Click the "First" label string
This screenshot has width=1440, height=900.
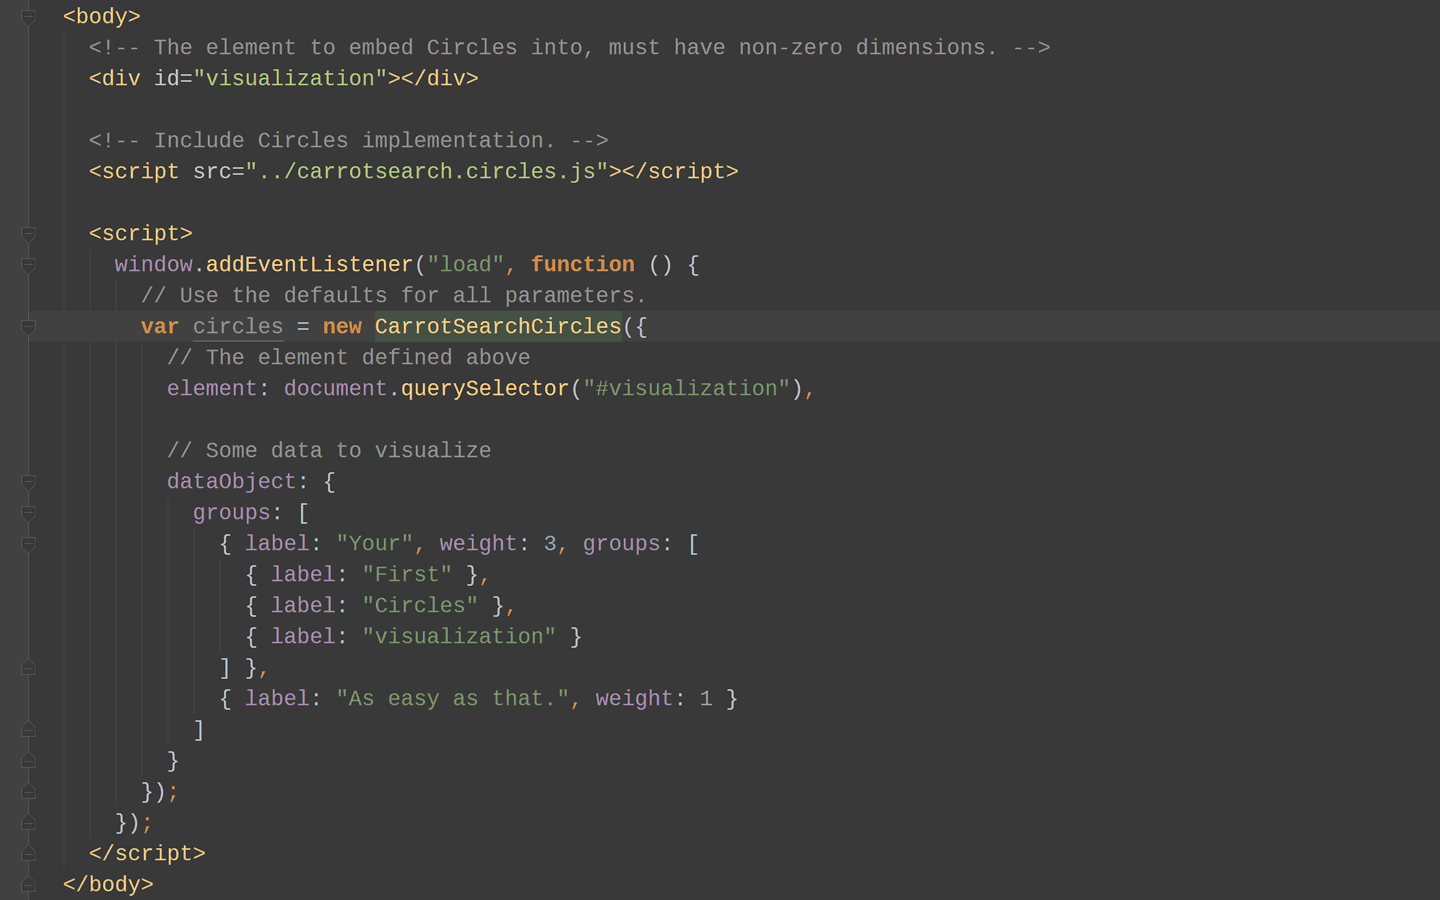(407, 575)
